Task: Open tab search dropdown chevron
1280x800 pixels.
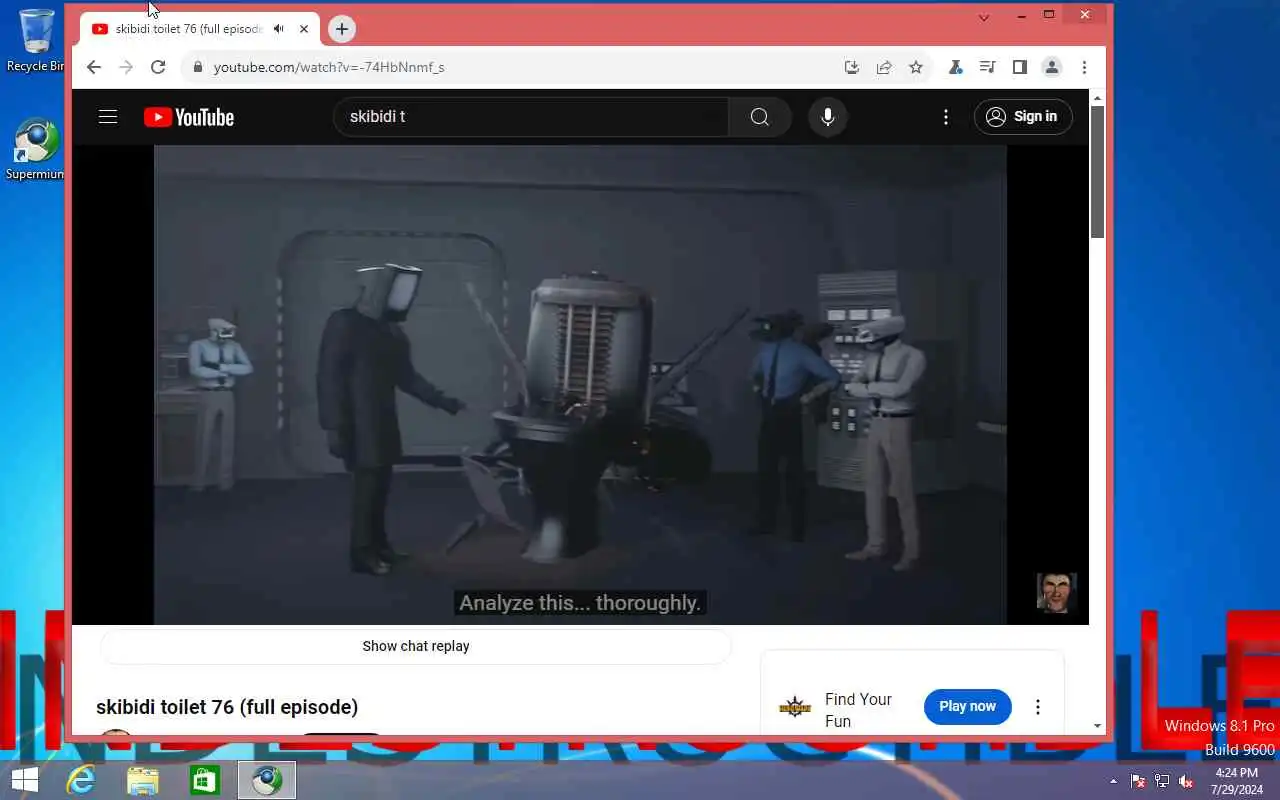Action: click(984, 17)
